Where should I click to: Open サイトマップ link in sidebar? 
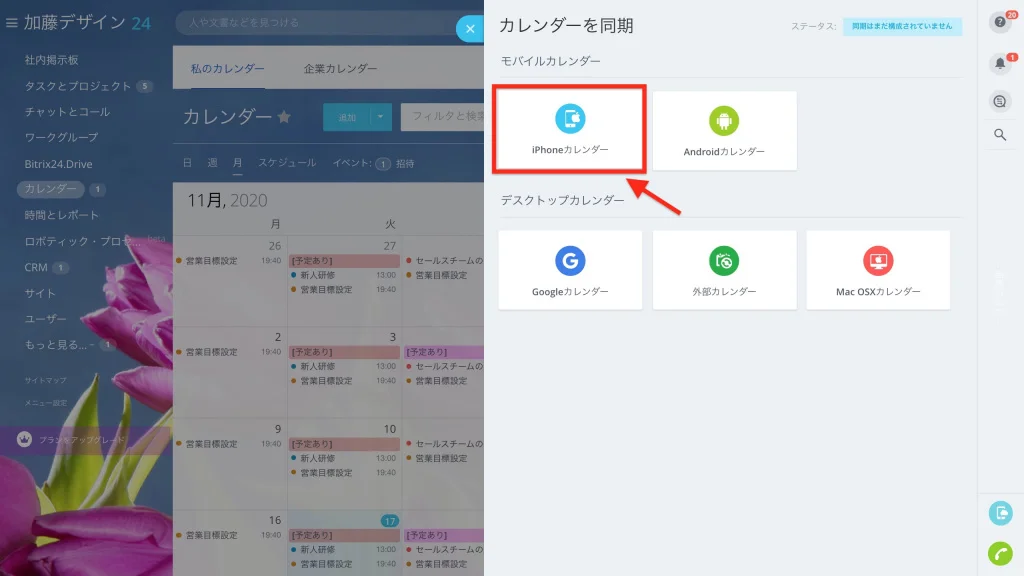point(46,380)
